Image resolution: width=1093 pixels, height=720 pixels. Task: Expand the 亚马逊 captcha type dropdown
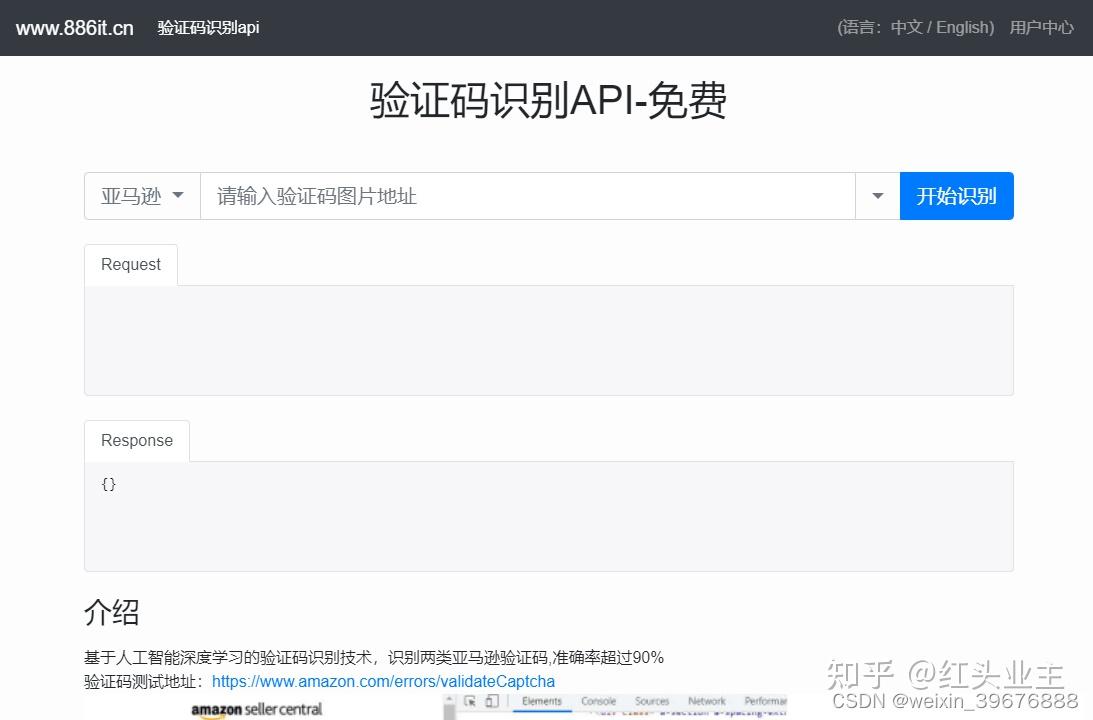click(x=142, y=196)
